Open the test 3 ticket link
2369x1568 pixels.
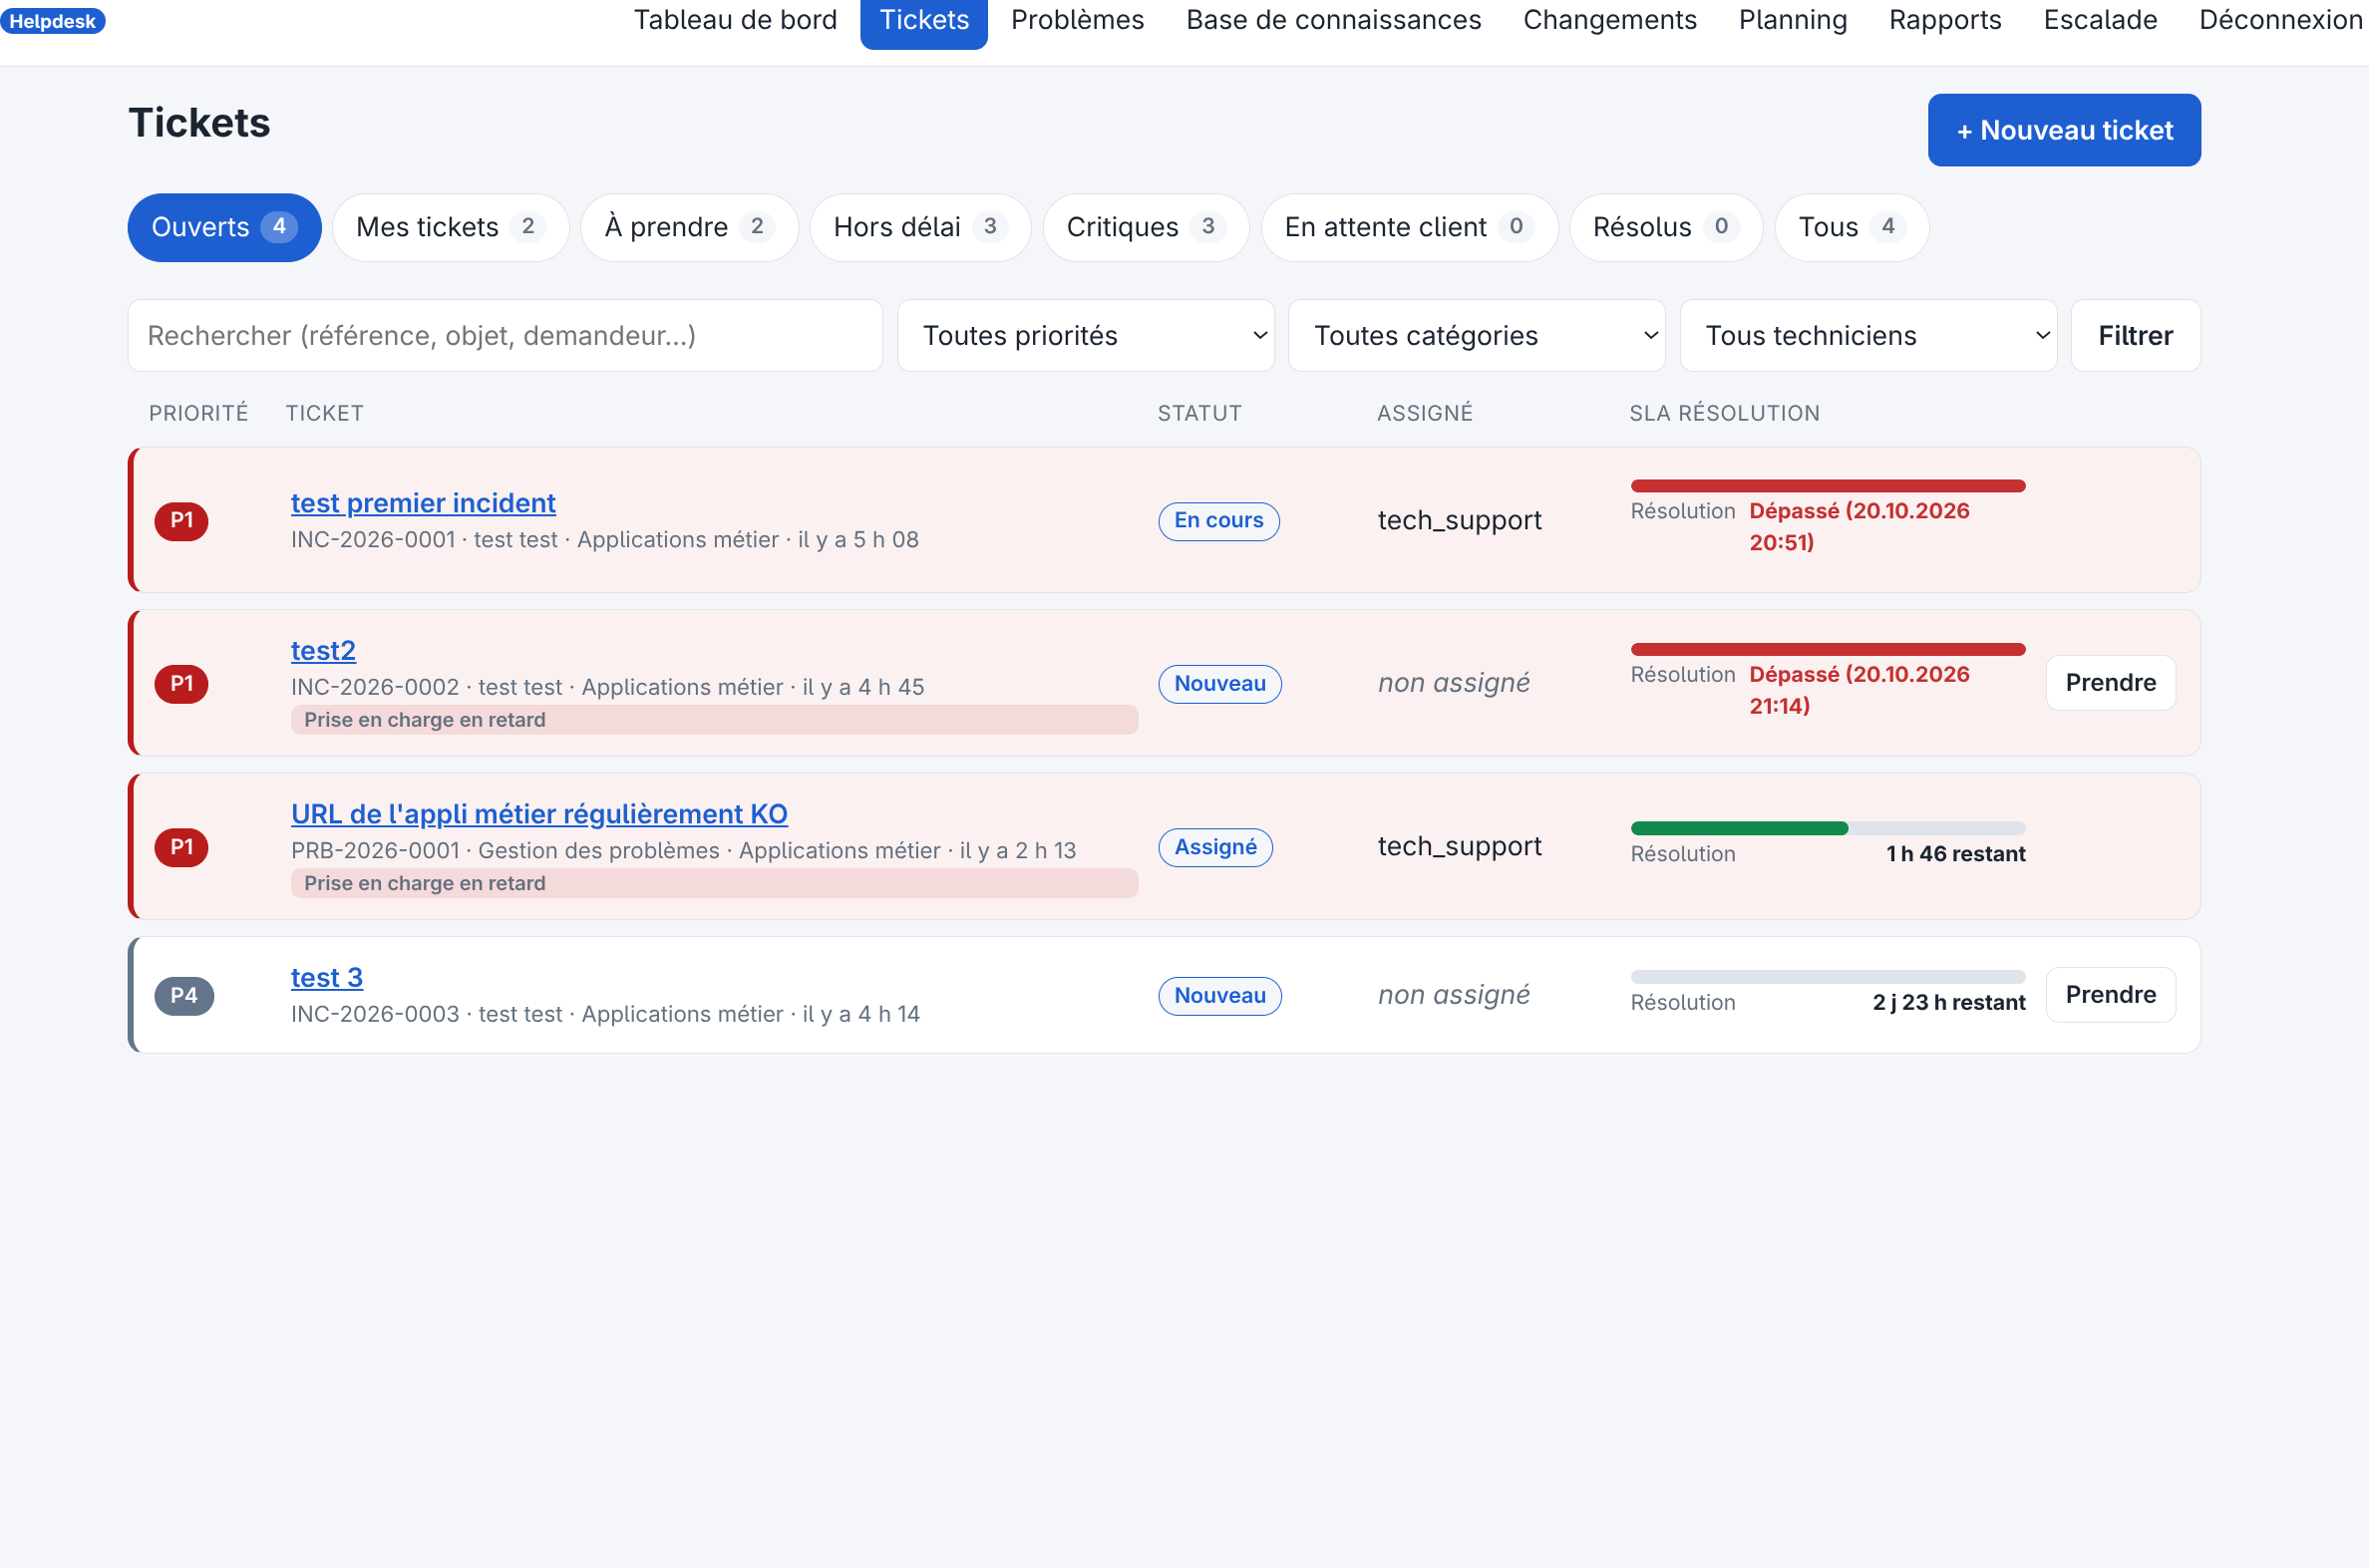(x=327, y=977)
